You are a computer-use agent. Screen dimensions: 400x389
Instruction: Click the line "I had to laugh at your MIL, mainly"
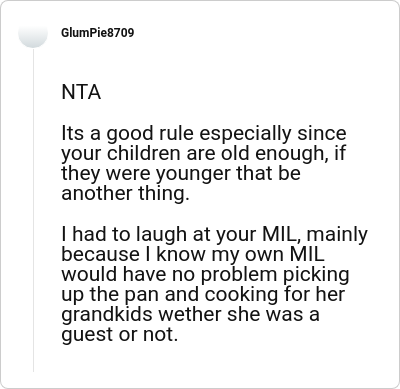[215, 234]
